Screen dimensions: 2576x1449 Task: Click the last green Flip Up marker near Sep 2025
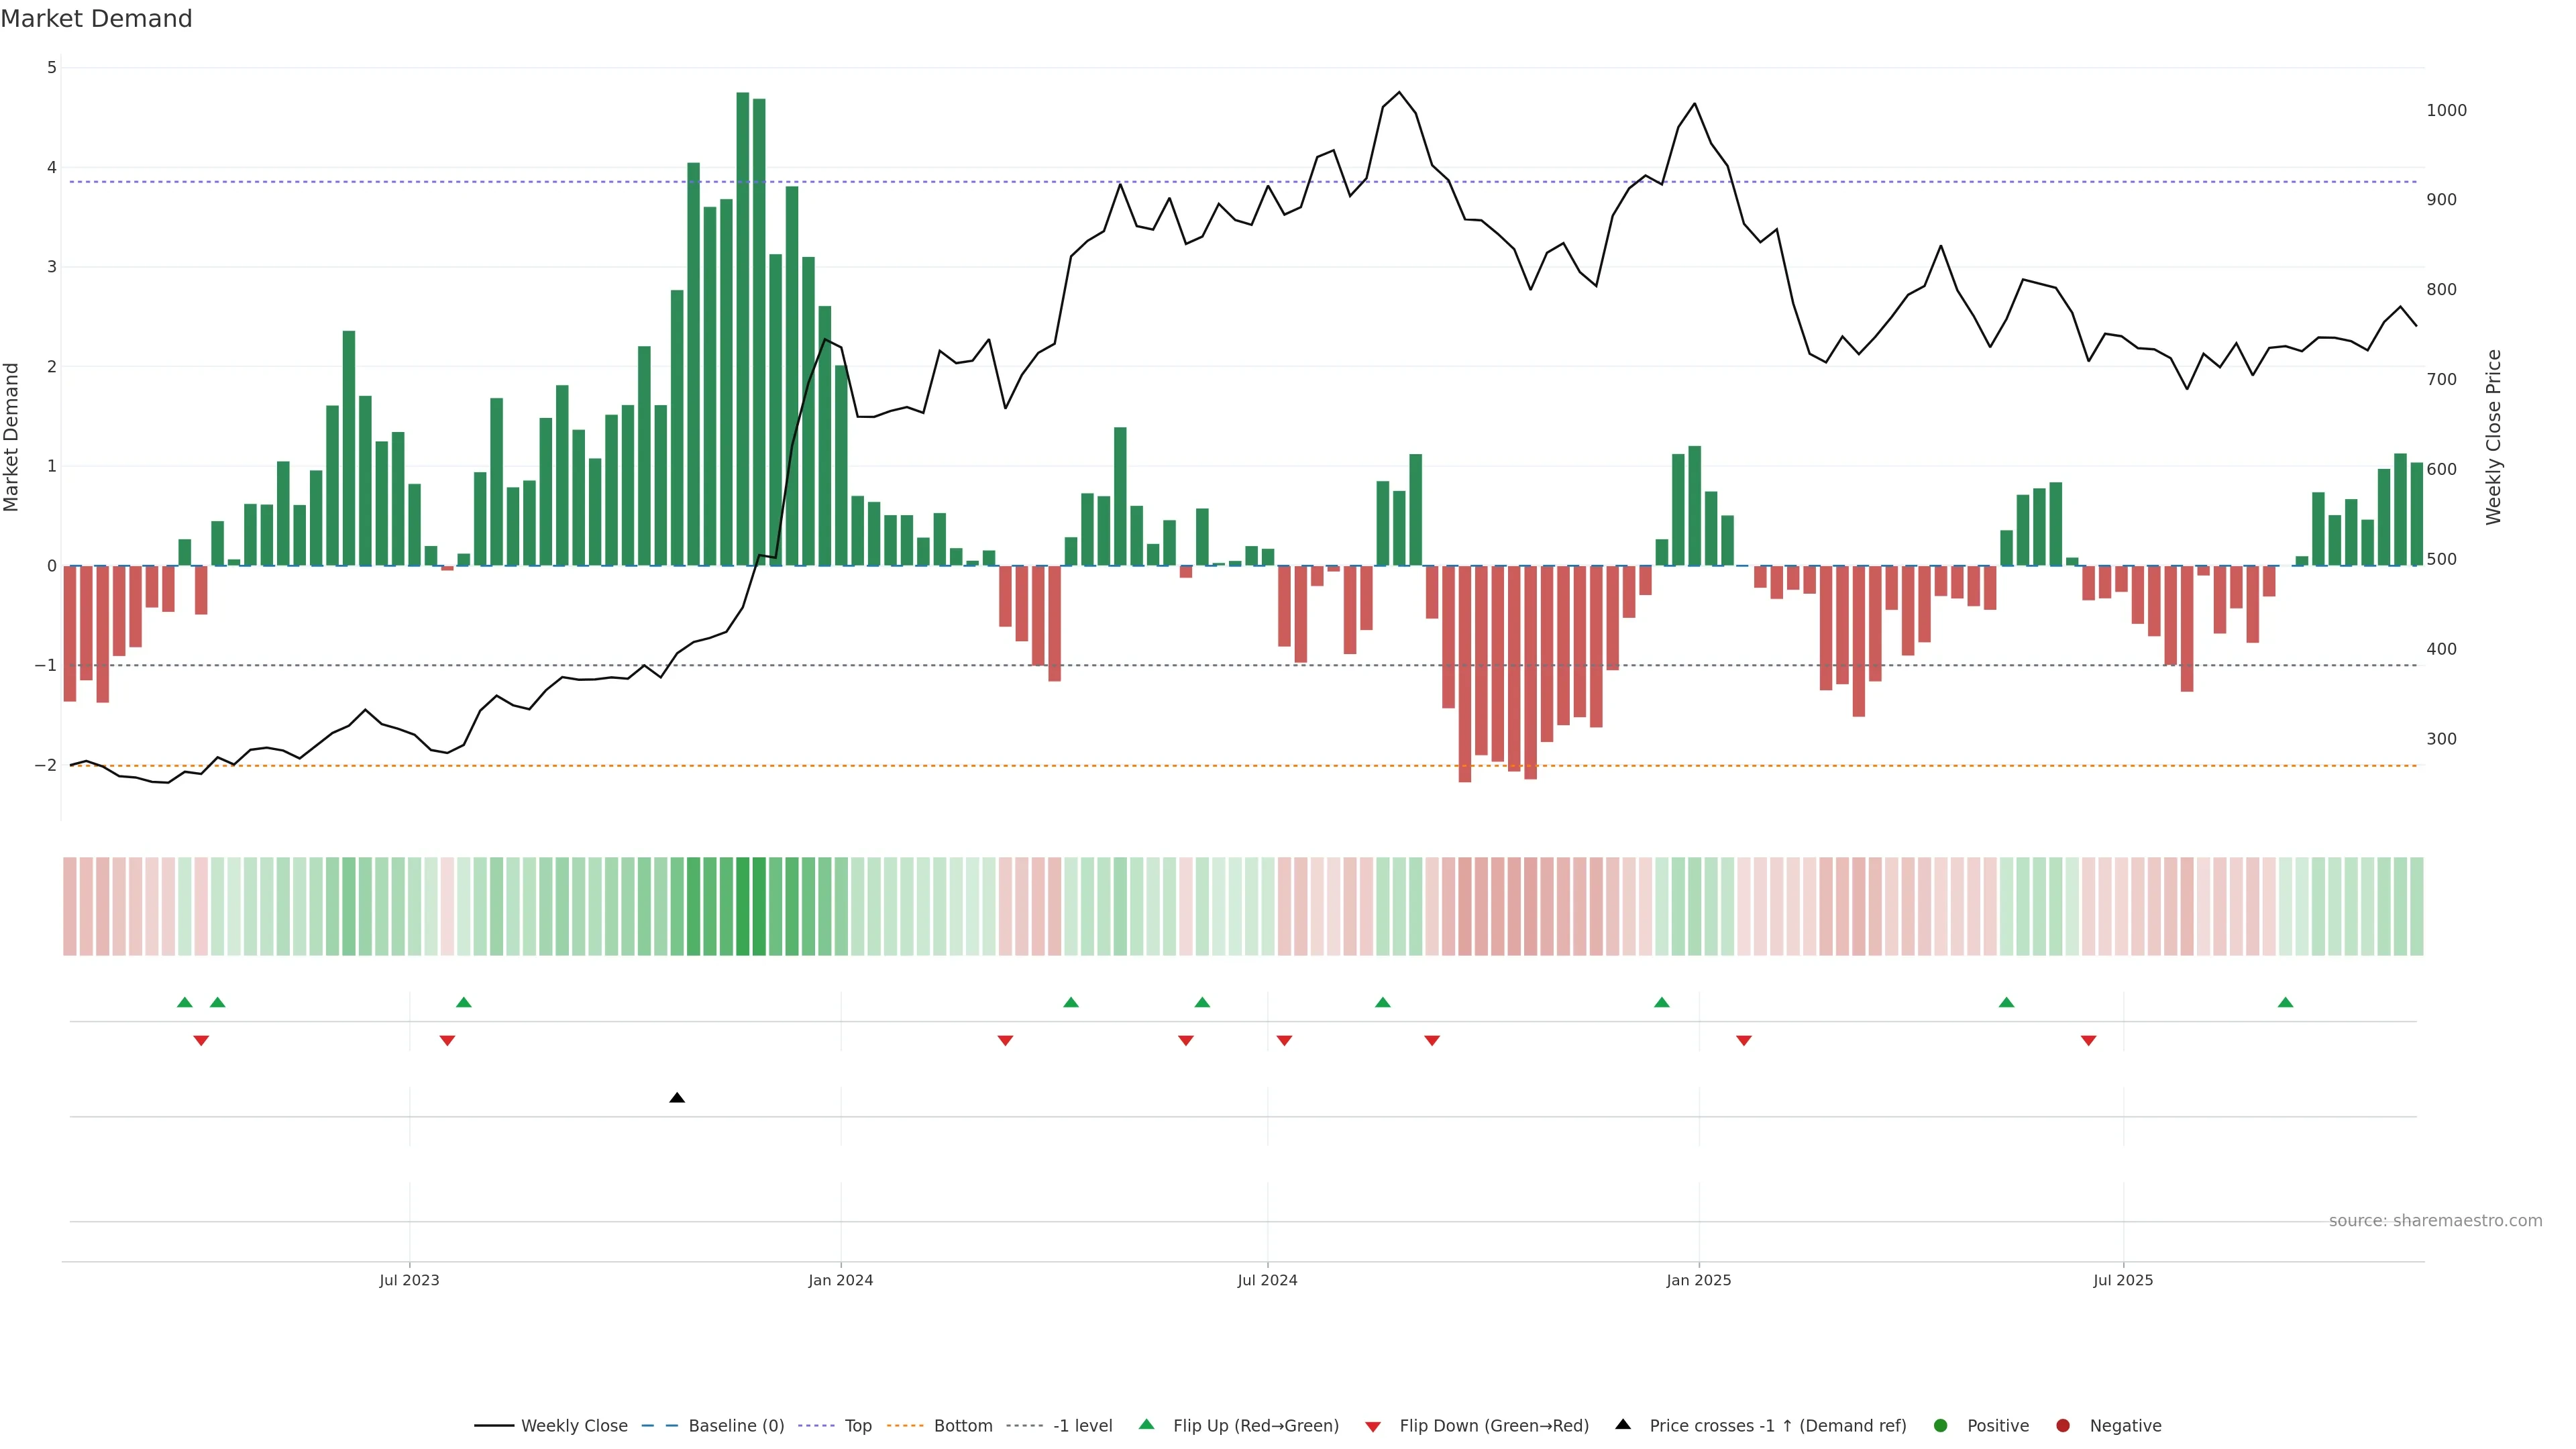[2285, 1002]
